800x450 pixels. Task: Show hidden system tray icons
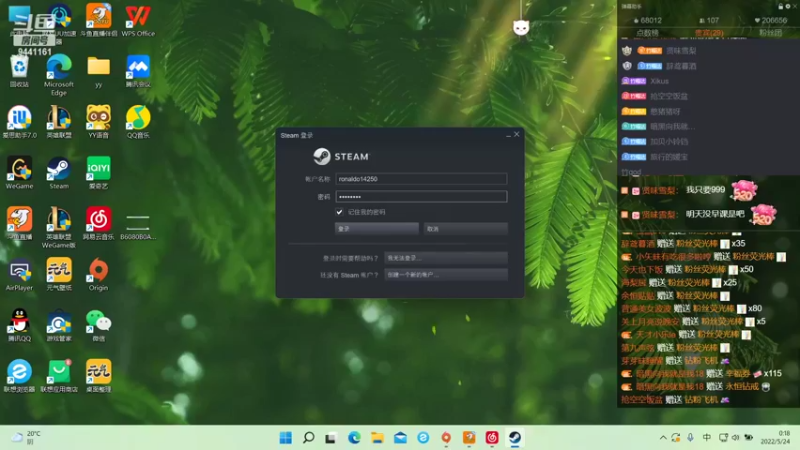coord(663,438)
